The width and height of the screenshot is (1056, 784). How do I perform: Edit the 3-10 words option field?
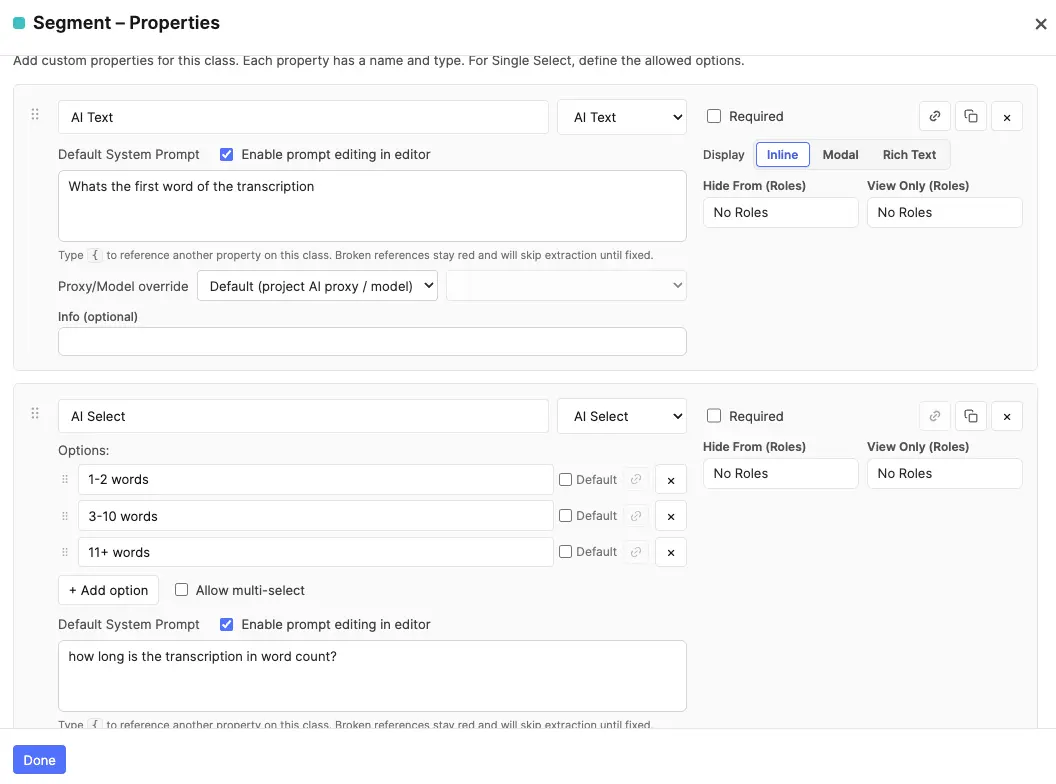(316, 516)
